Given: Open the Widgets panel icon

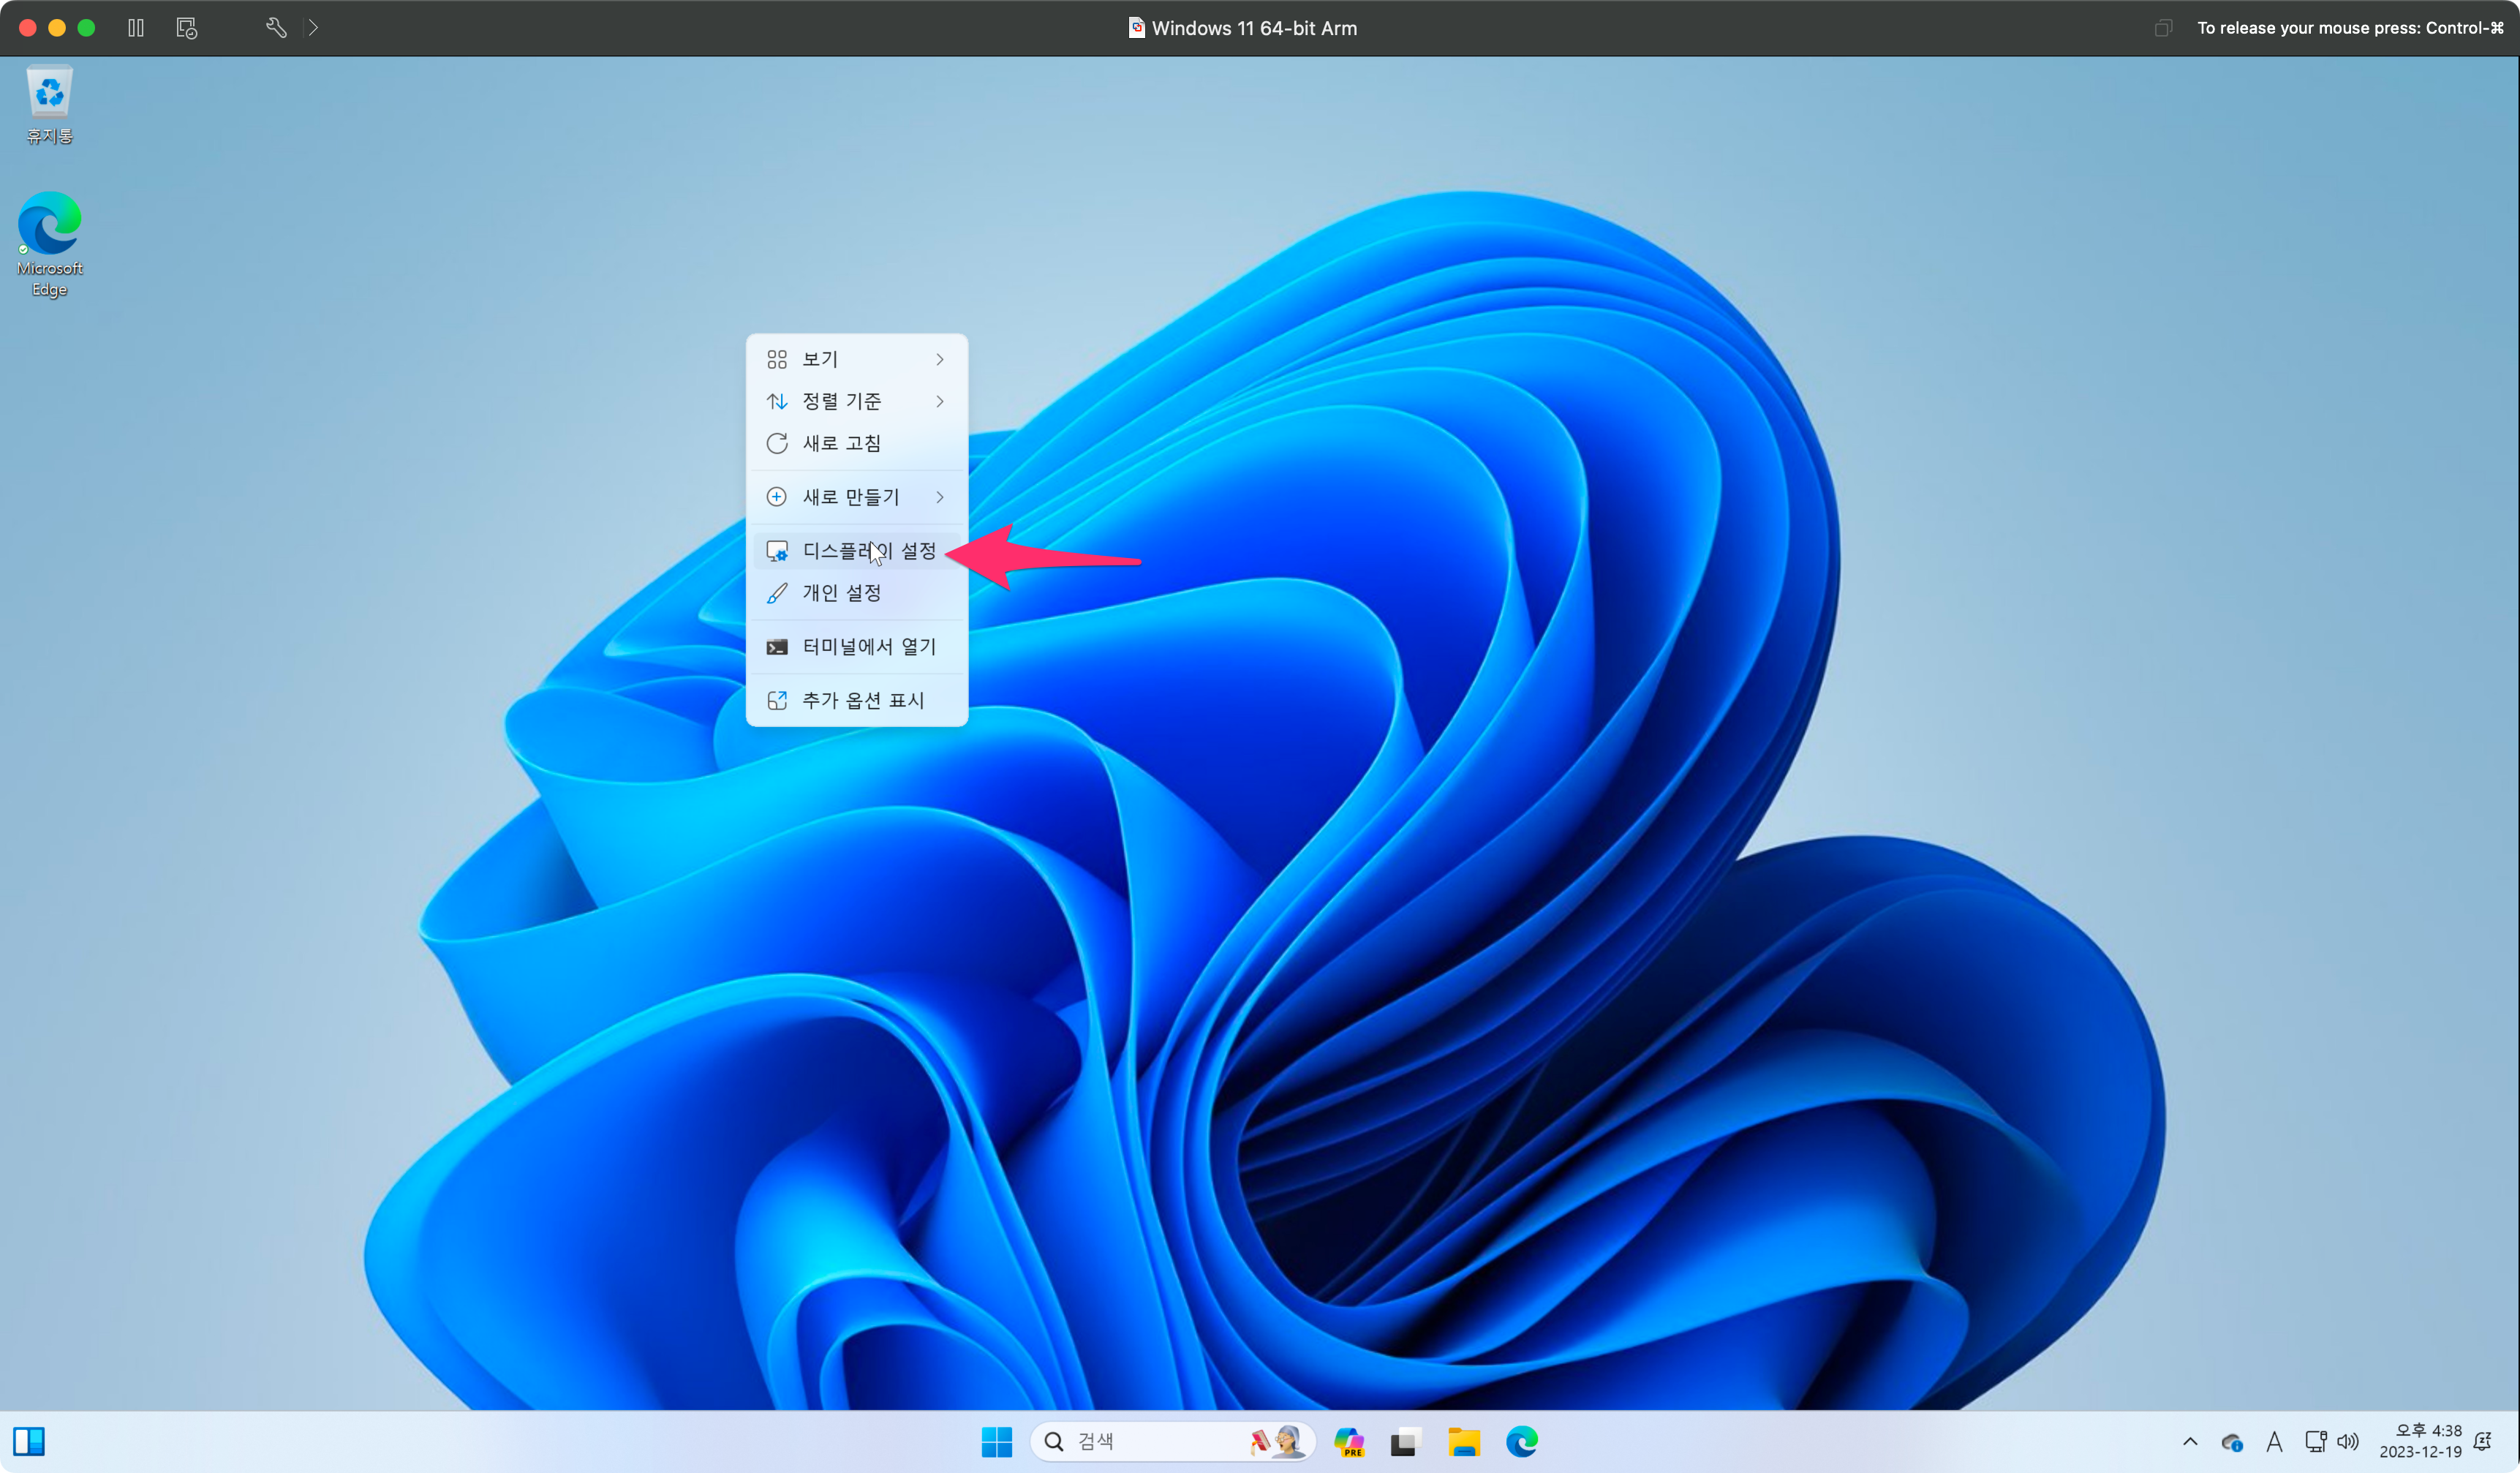Looking at the screenshot, I should point(29,1441).
